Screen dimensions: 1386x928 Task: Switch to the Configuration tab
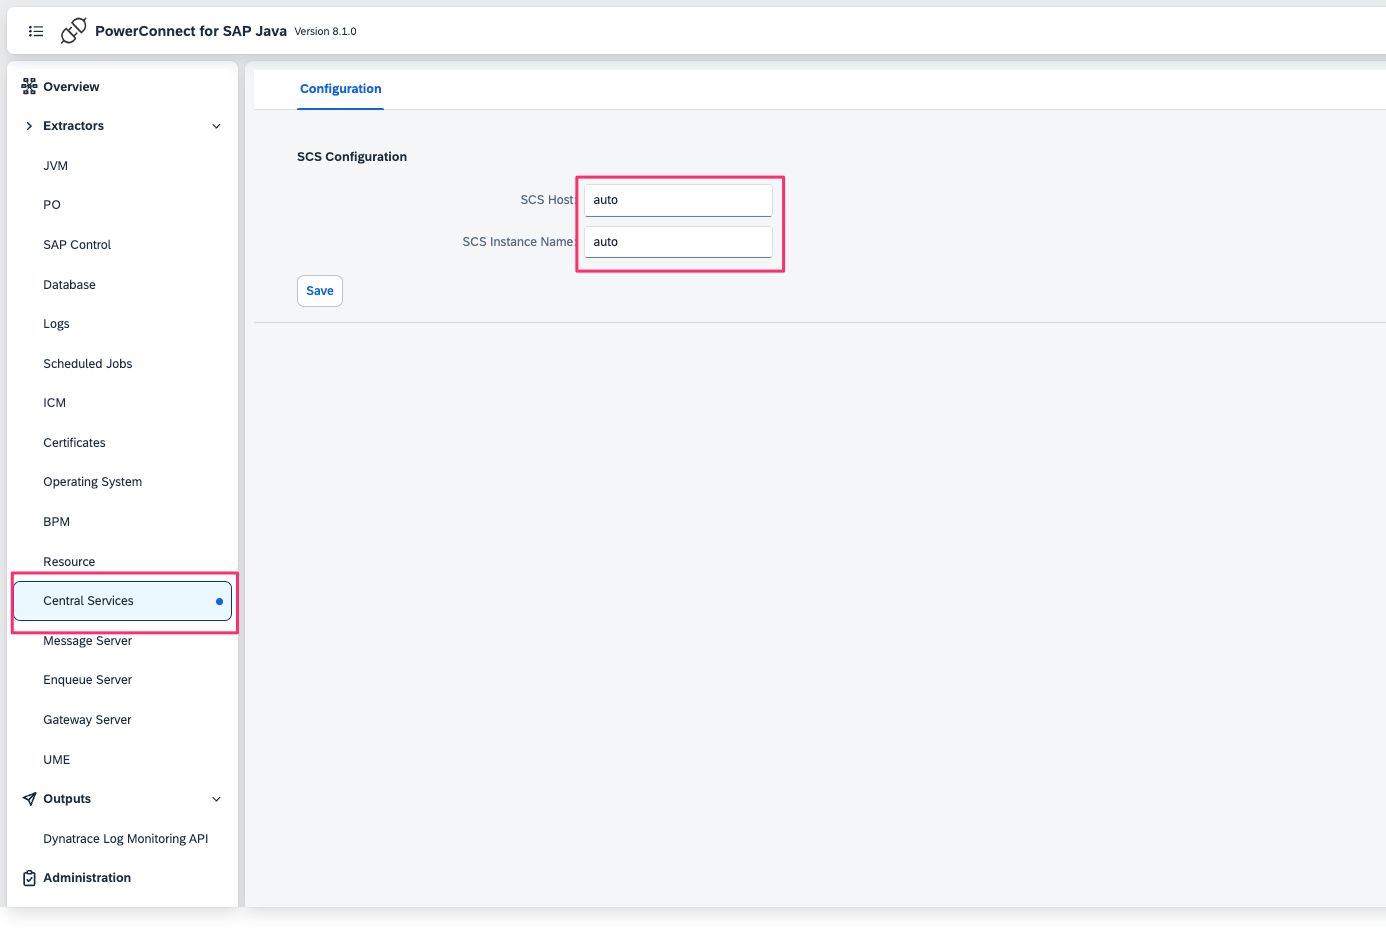tap(340, 89)
